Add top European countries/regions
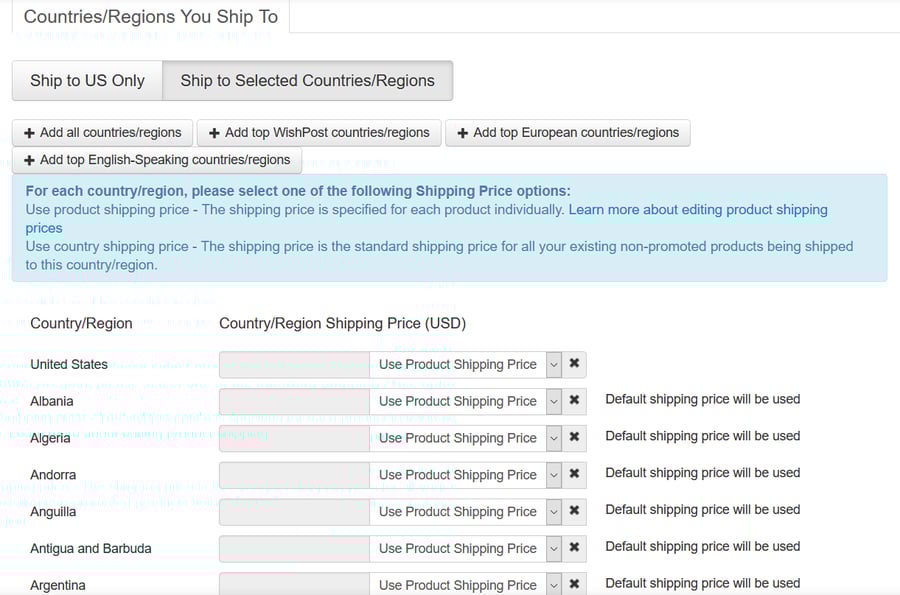The image size is (900, 595). tap(567, 133)
